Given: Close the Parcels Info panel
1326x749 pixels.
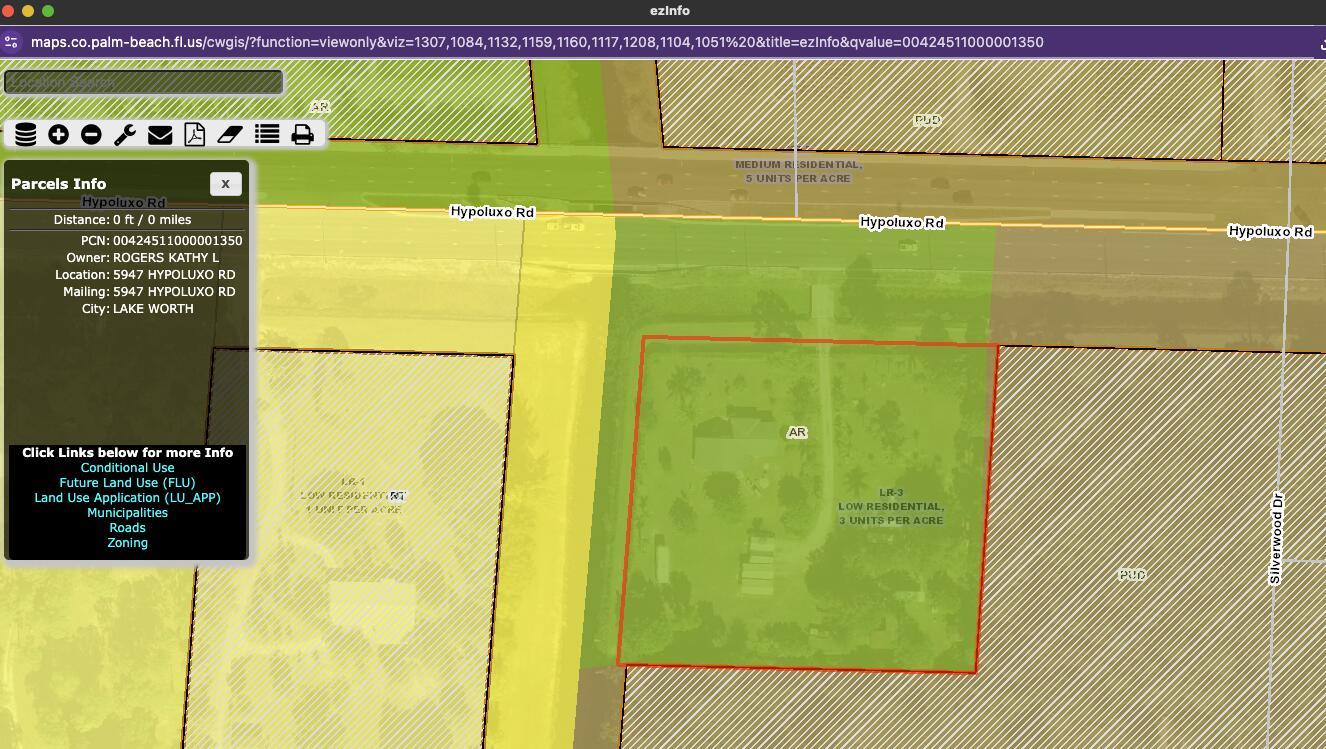Looking at the screenshot, I should [x=225, y=184].
